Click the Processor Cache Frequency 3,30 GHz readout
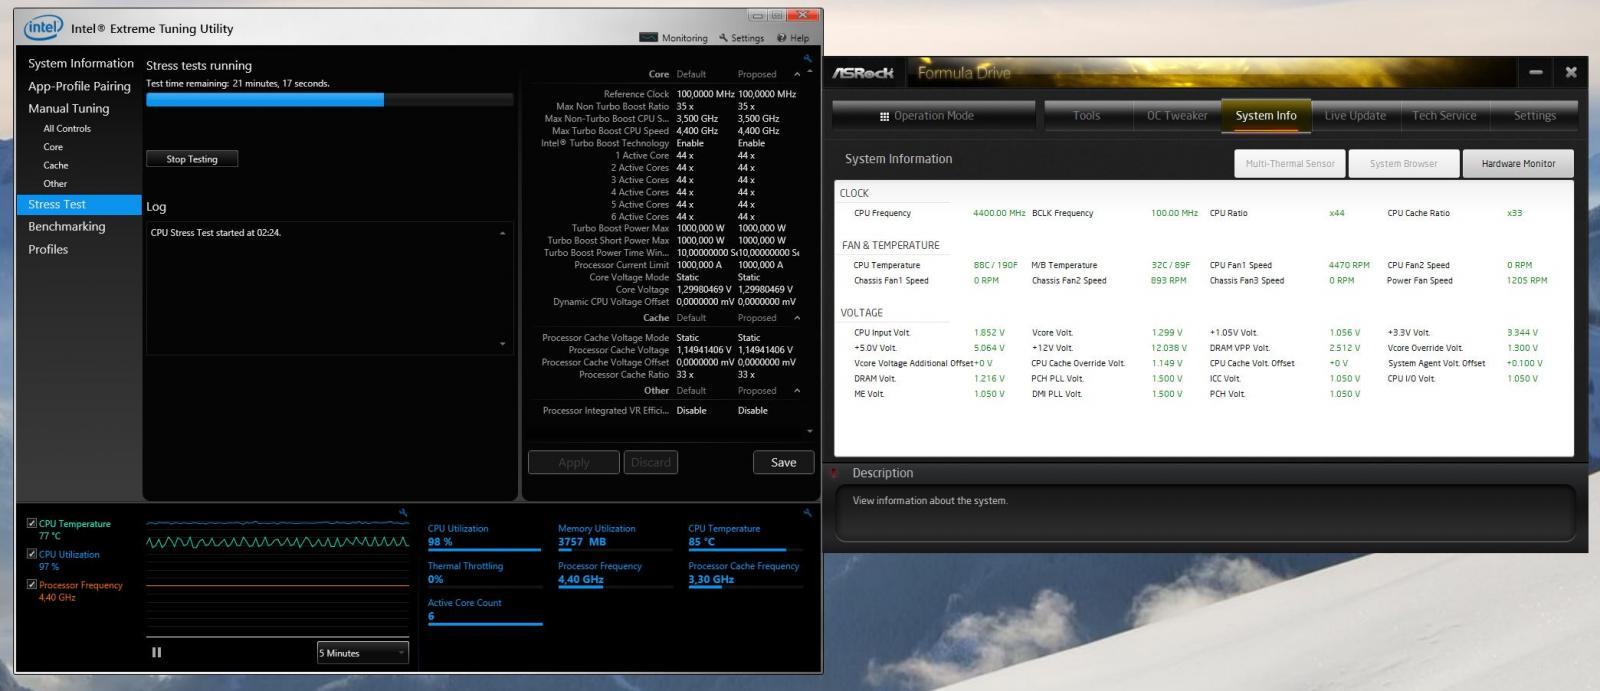 click(711, 580)
